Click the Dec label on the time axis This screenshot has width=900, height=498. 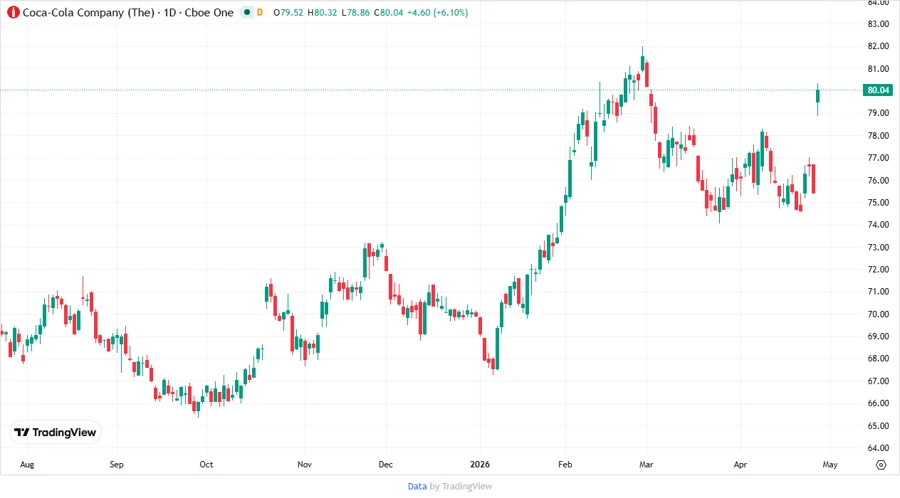386,465
